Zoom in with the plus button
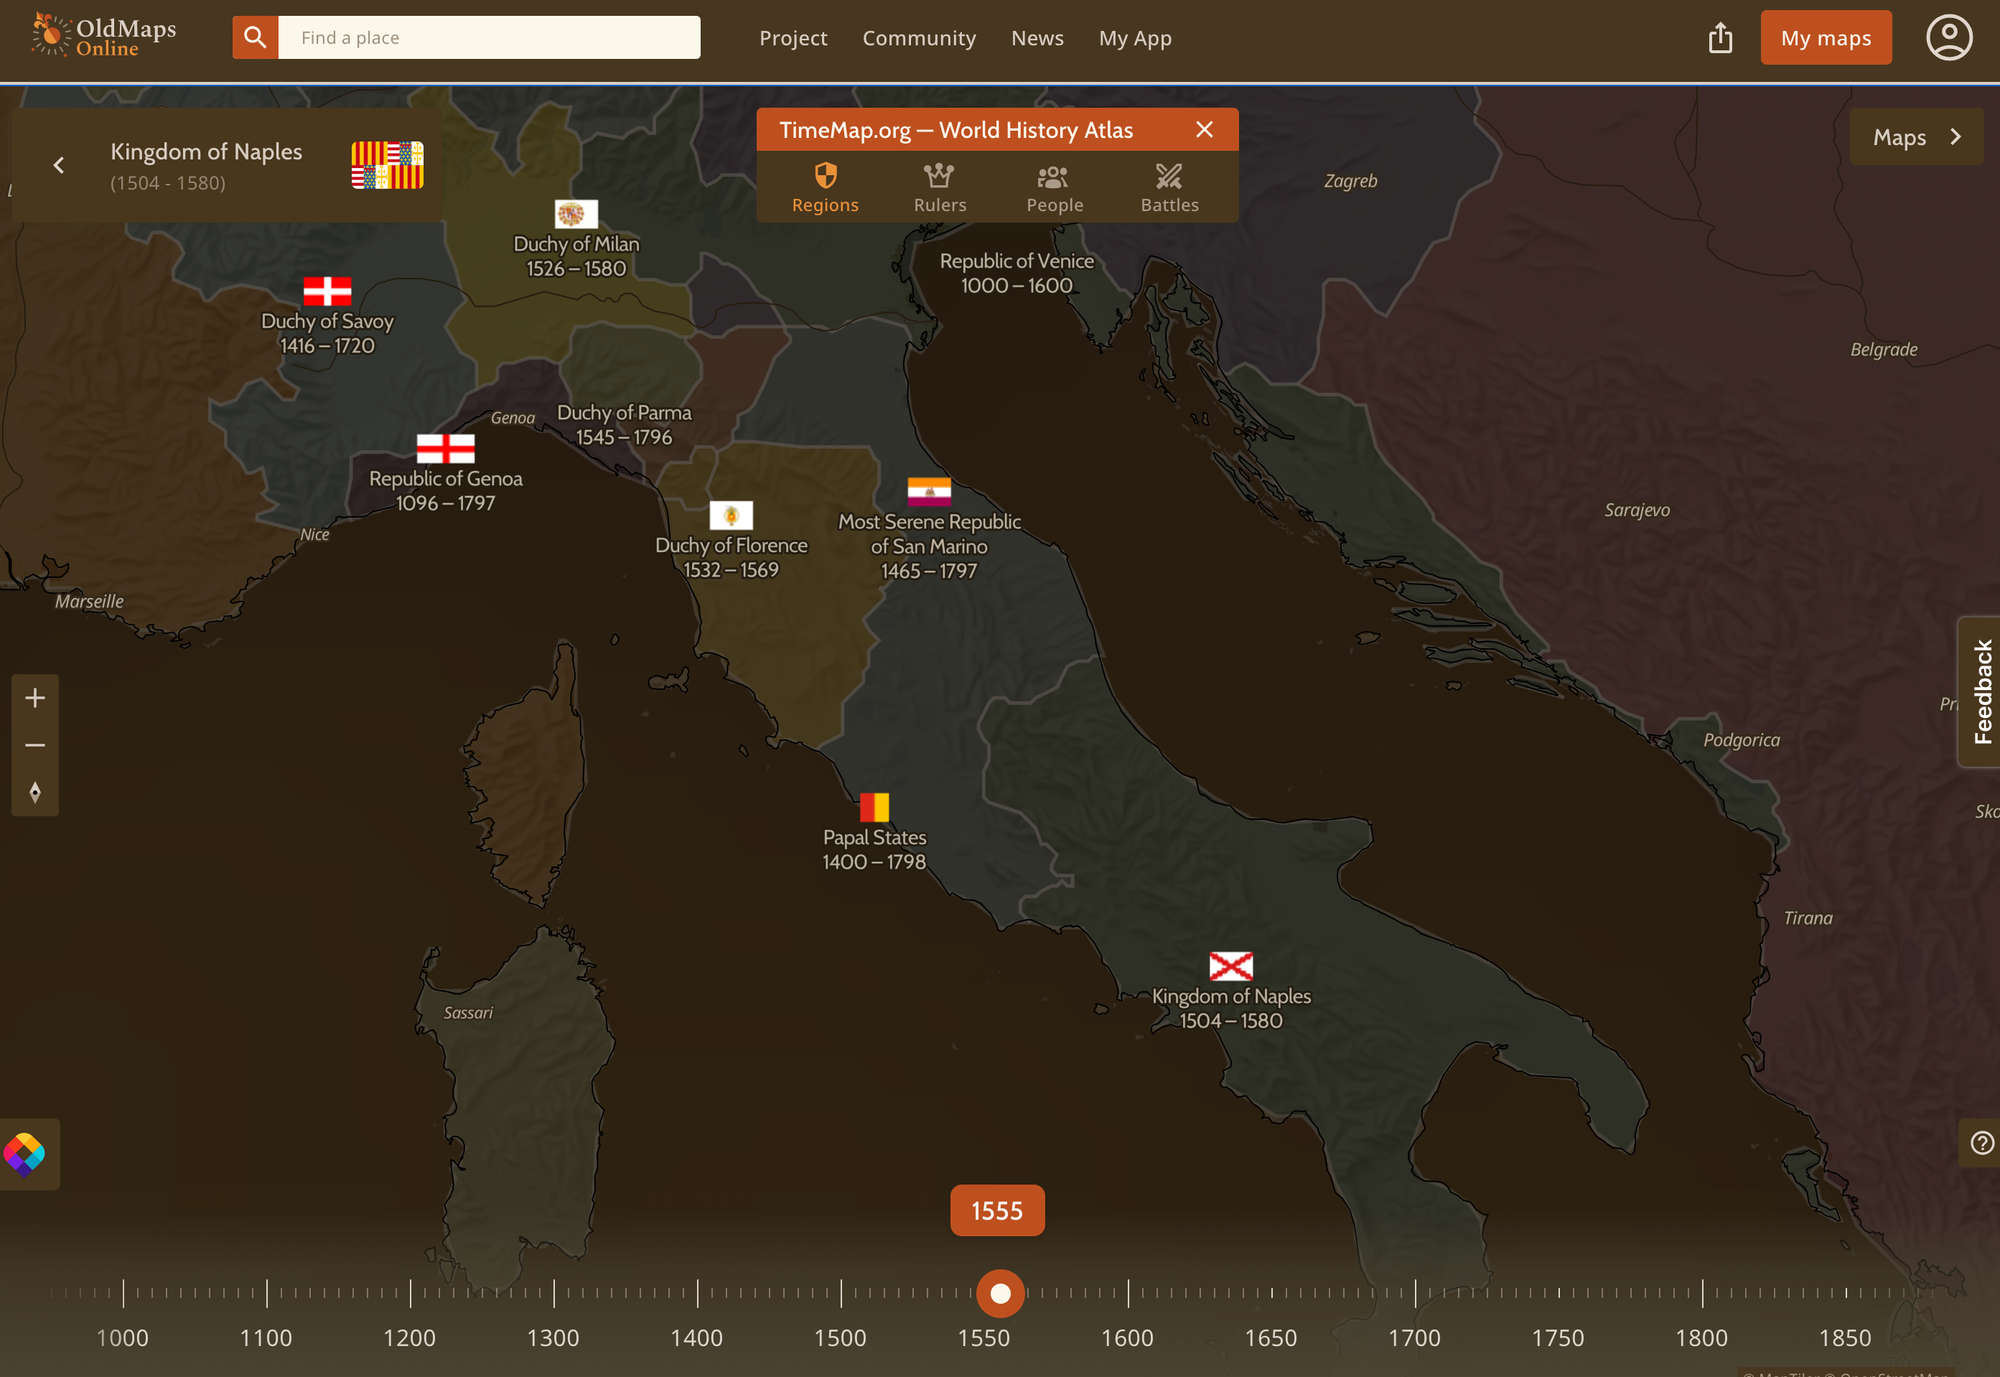Viewport: 2000px width, 1377px height. click(35, 698)
